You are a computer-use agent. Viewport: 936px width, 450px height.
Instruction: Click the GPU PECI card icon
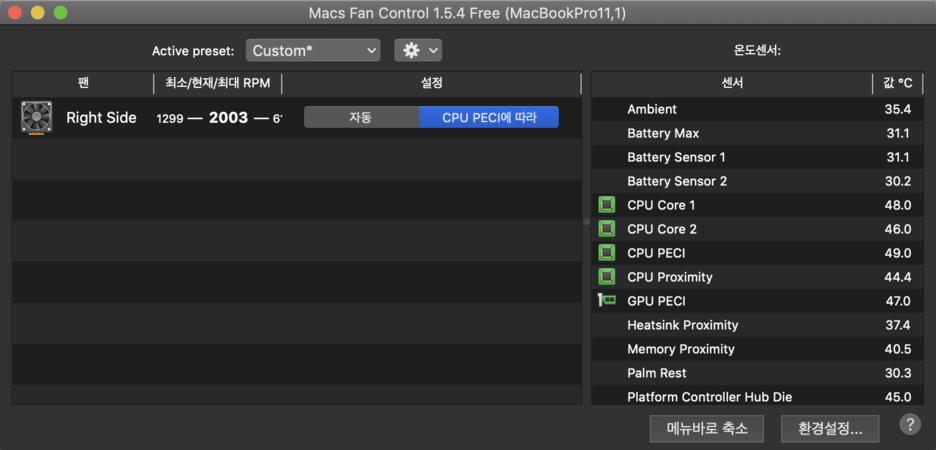606,301
